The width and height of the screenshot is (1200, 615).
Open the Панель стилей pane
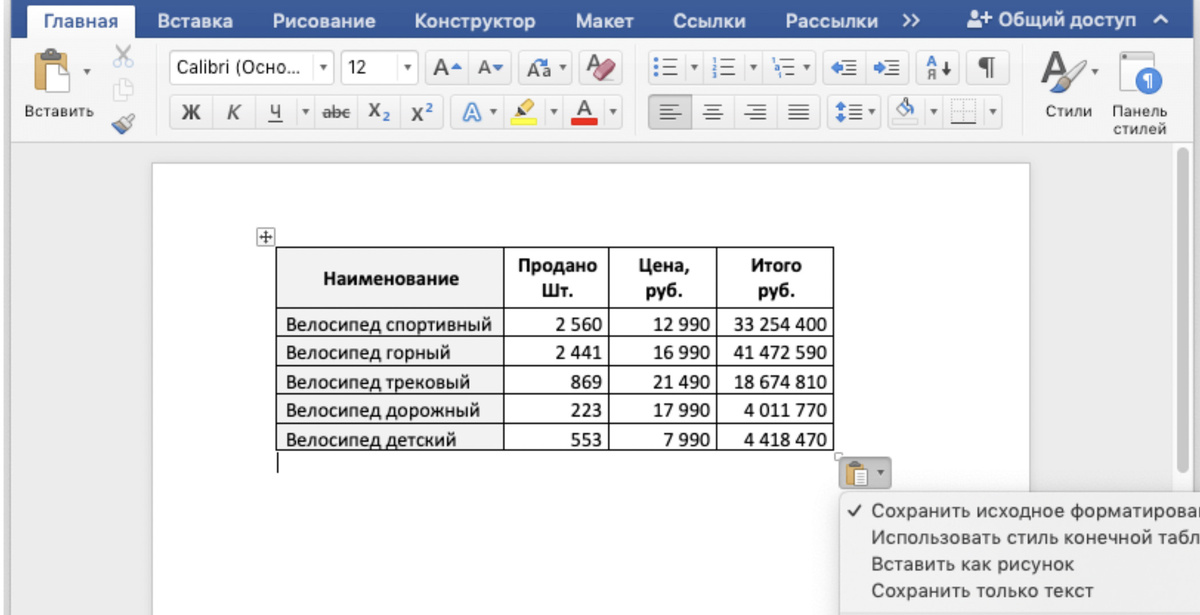(1139, 94)
